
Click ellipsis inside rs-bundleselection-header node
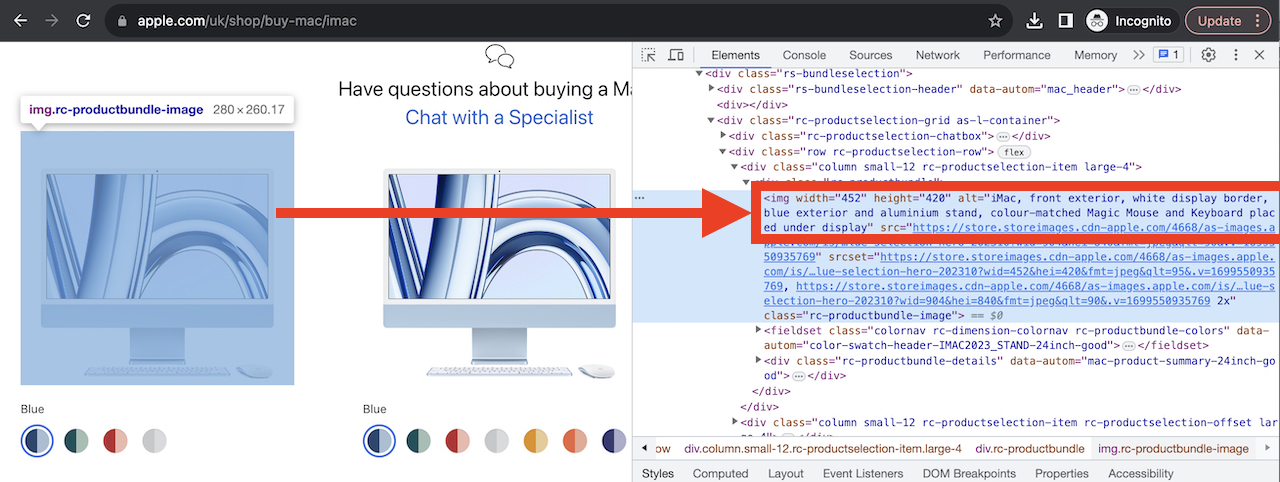pyautogui.click(x=1133, y=90)
